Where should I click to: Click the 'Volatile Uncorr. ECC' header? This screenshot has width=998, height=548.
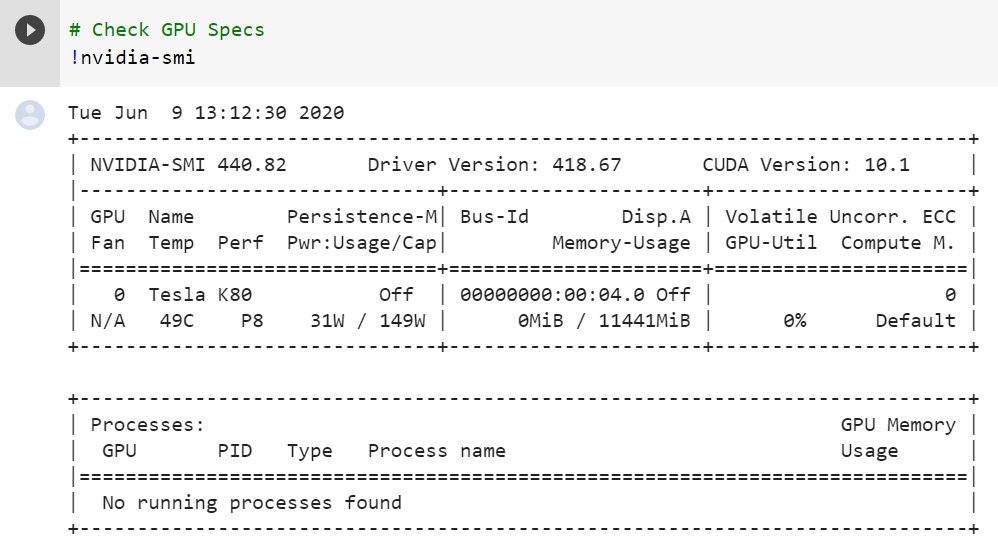(x=840, y=217)
